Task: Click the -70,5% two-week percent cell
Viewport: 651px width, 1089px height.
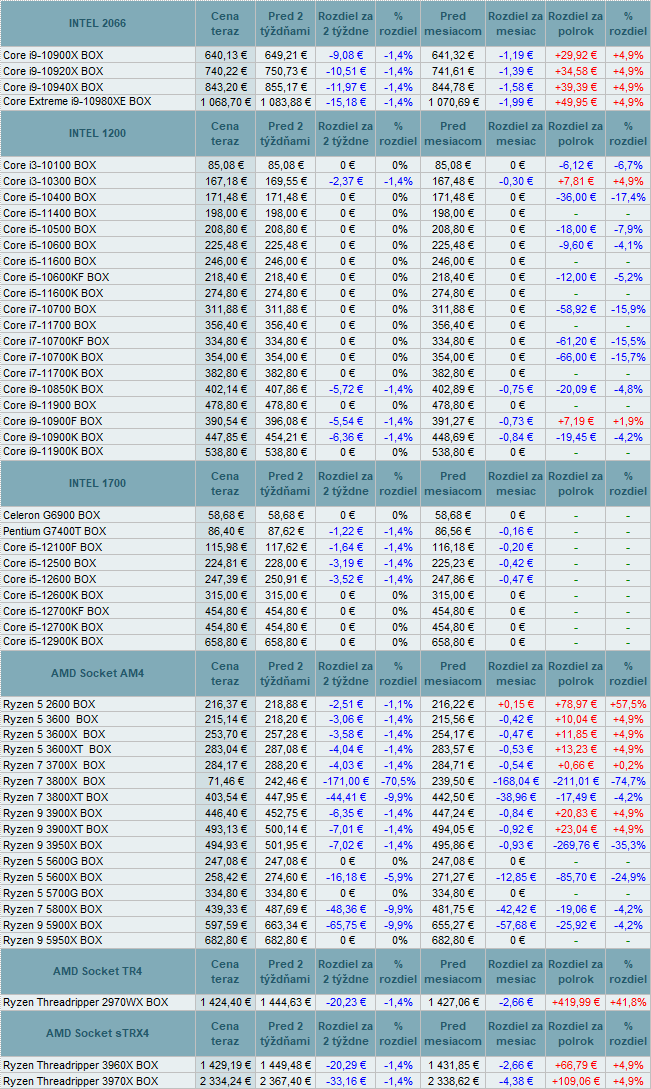Action: point(398,781)
